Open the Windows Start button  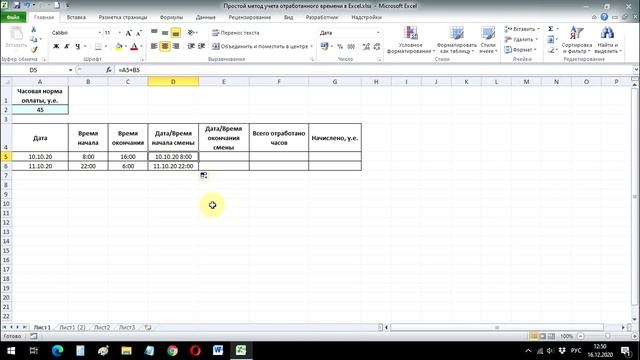pos(11,351)
